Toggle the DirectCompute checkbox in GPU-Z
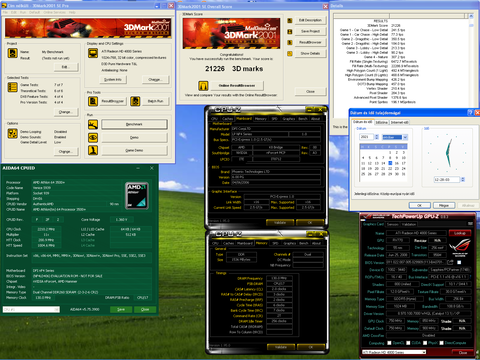Viewport: 480px width, 360px height. point(442,343)
